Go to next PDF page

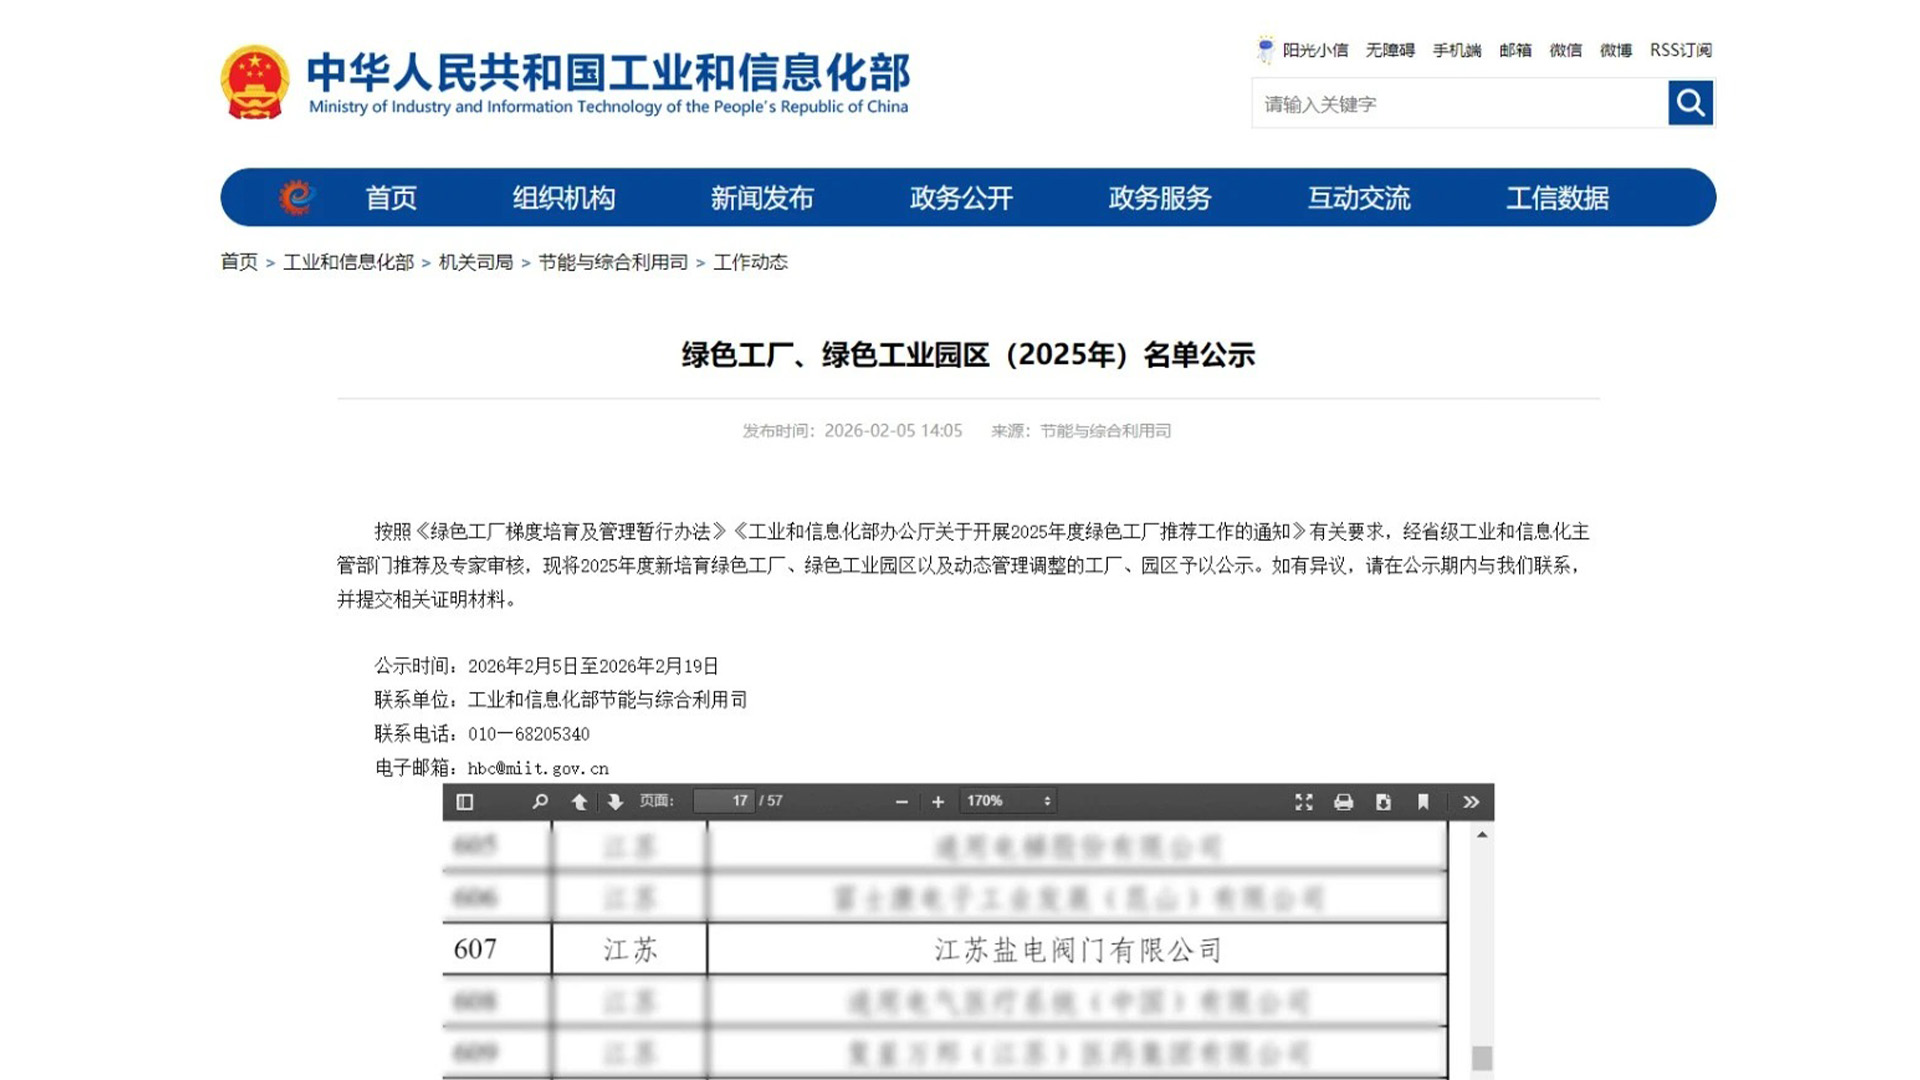(615, 802)
